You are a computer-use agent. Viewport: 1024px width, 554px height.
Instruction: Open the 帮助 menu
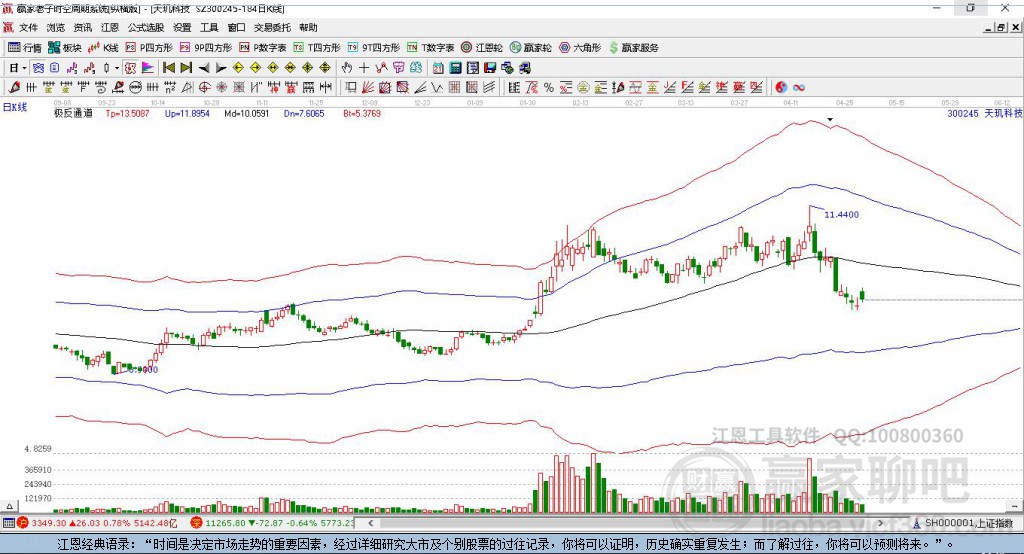[x=308, y=27]
